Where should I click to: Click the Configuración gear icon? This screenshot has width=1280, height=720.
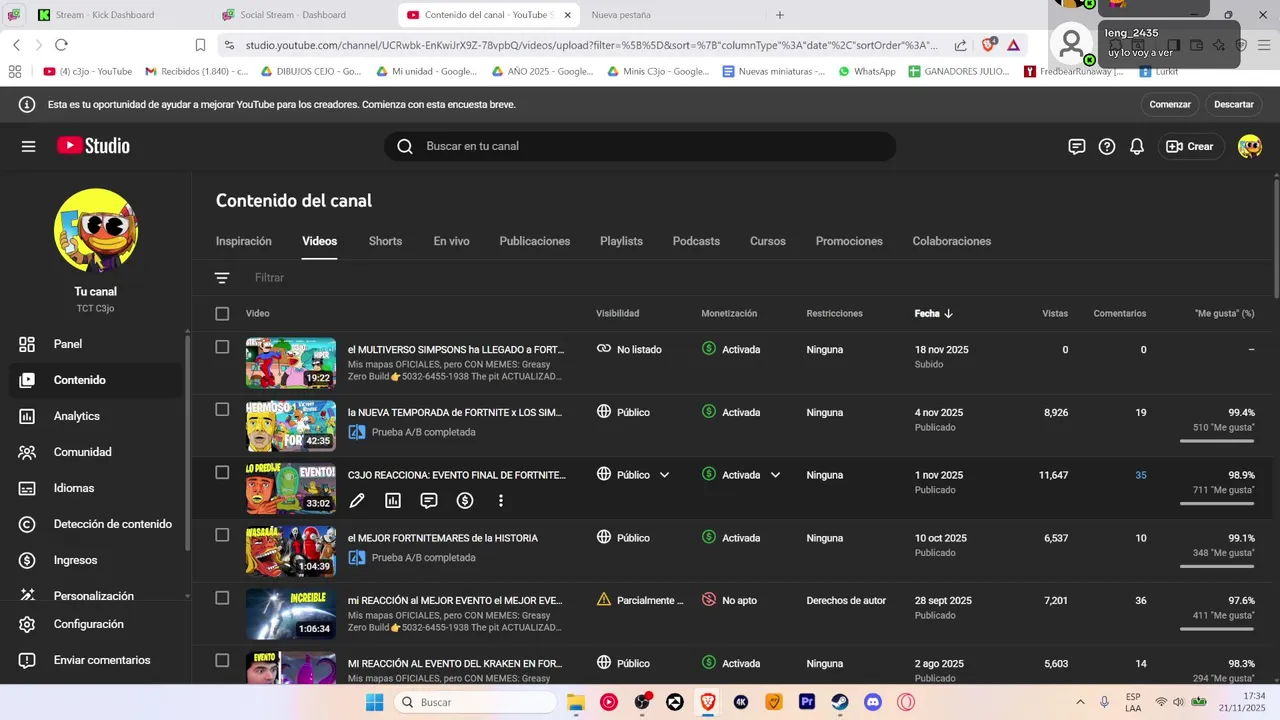tap(27, 624)
